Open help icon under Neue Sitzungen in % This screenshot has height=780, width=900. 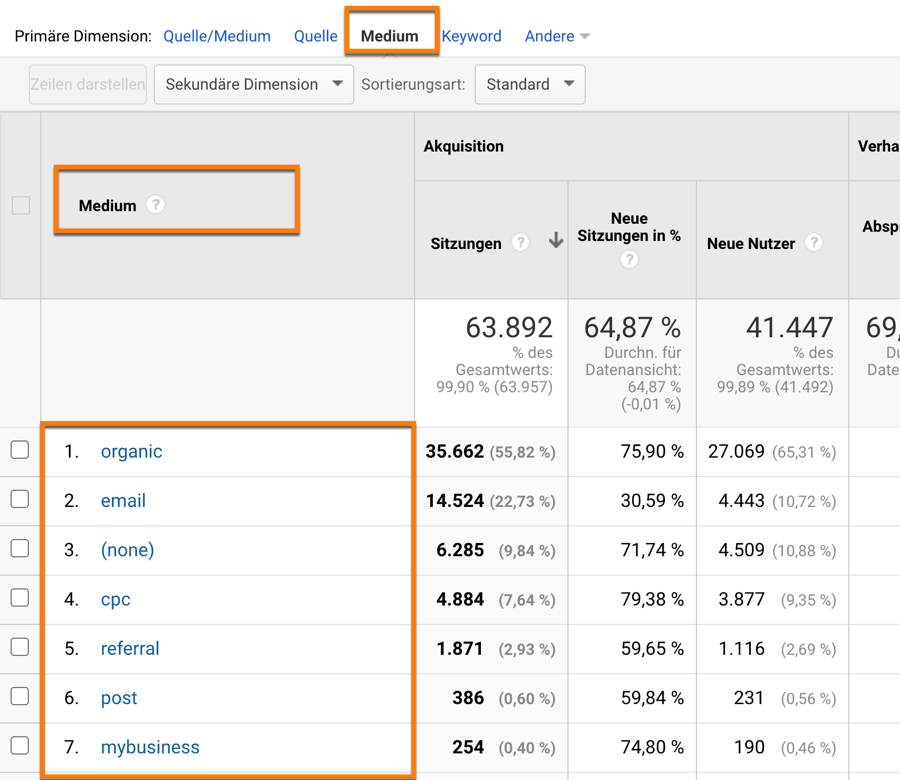(629, 260)
